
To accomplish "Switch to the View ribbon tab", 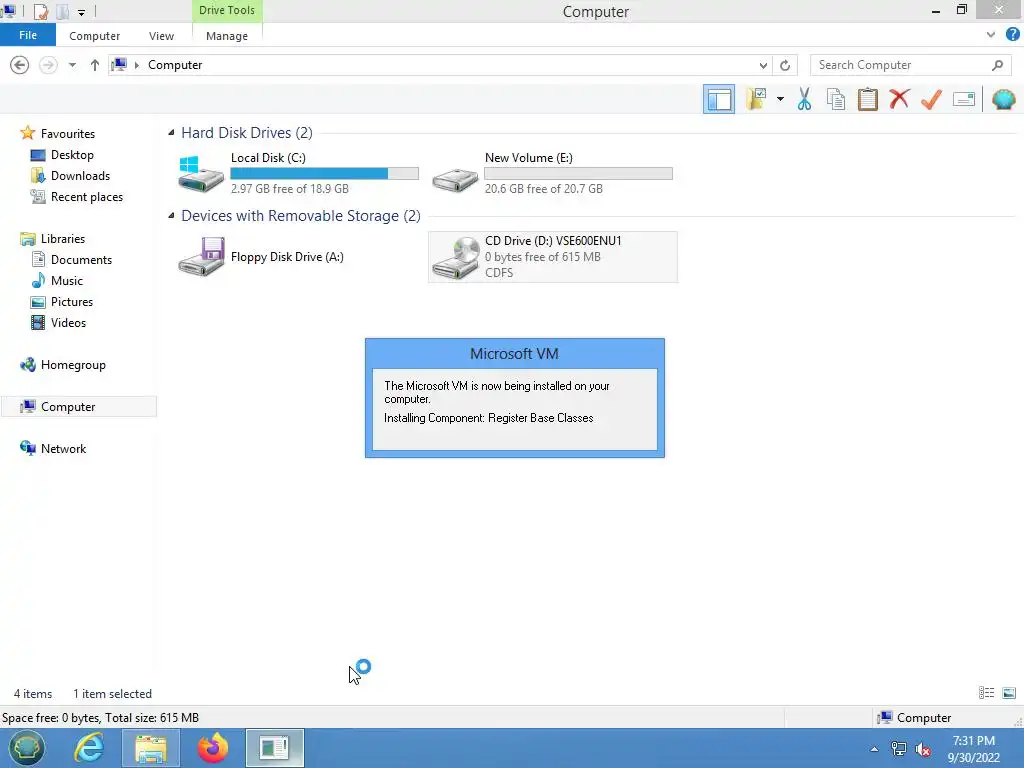I will pyautogui.click(x=161, y=36).
